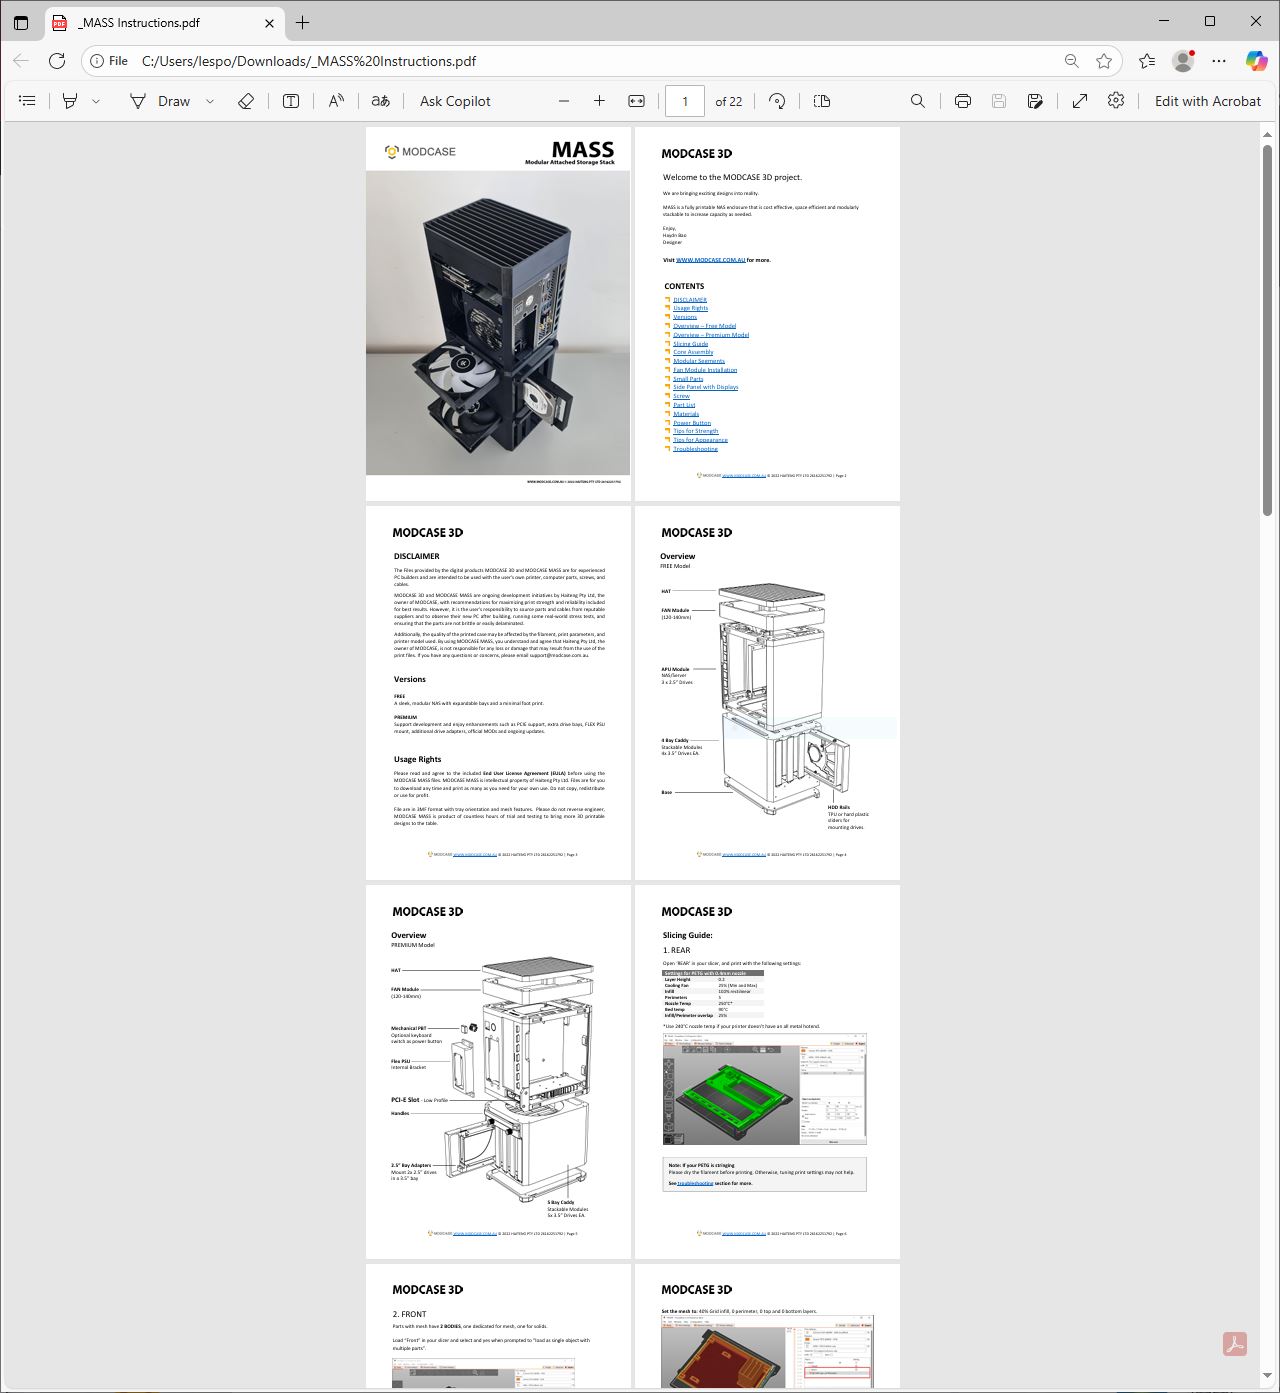Zoom out the PDF
Screen dimensions: 1280x1393
point(564,101)
